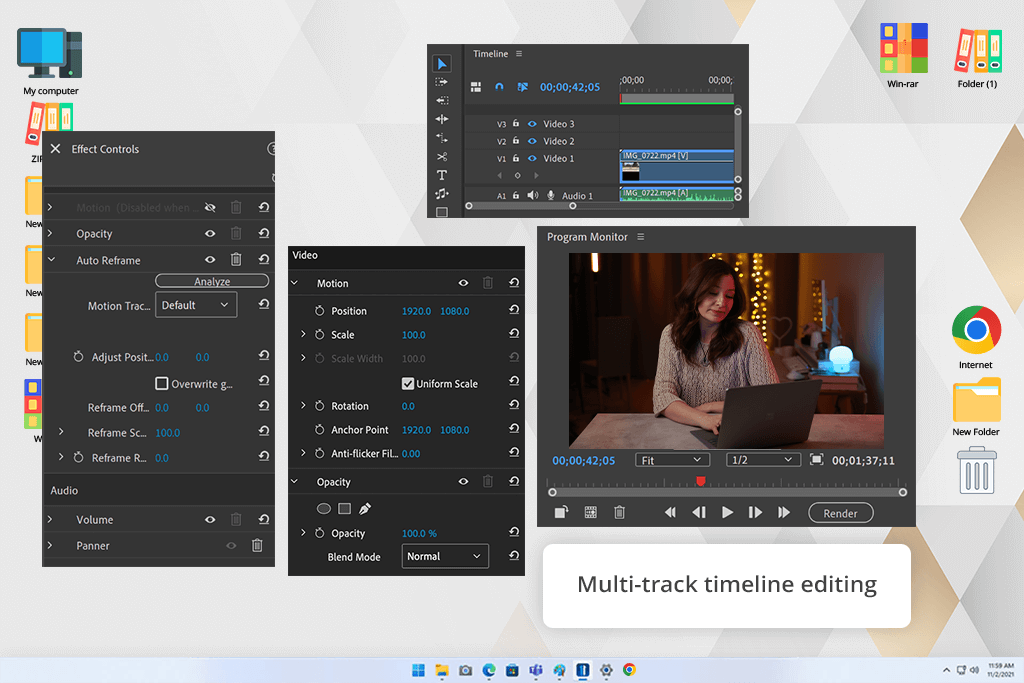The height and width of the screenshot is (683, 1024).
Task: Hide Video 1 track with eye icon
Action: tap(532, 158)
